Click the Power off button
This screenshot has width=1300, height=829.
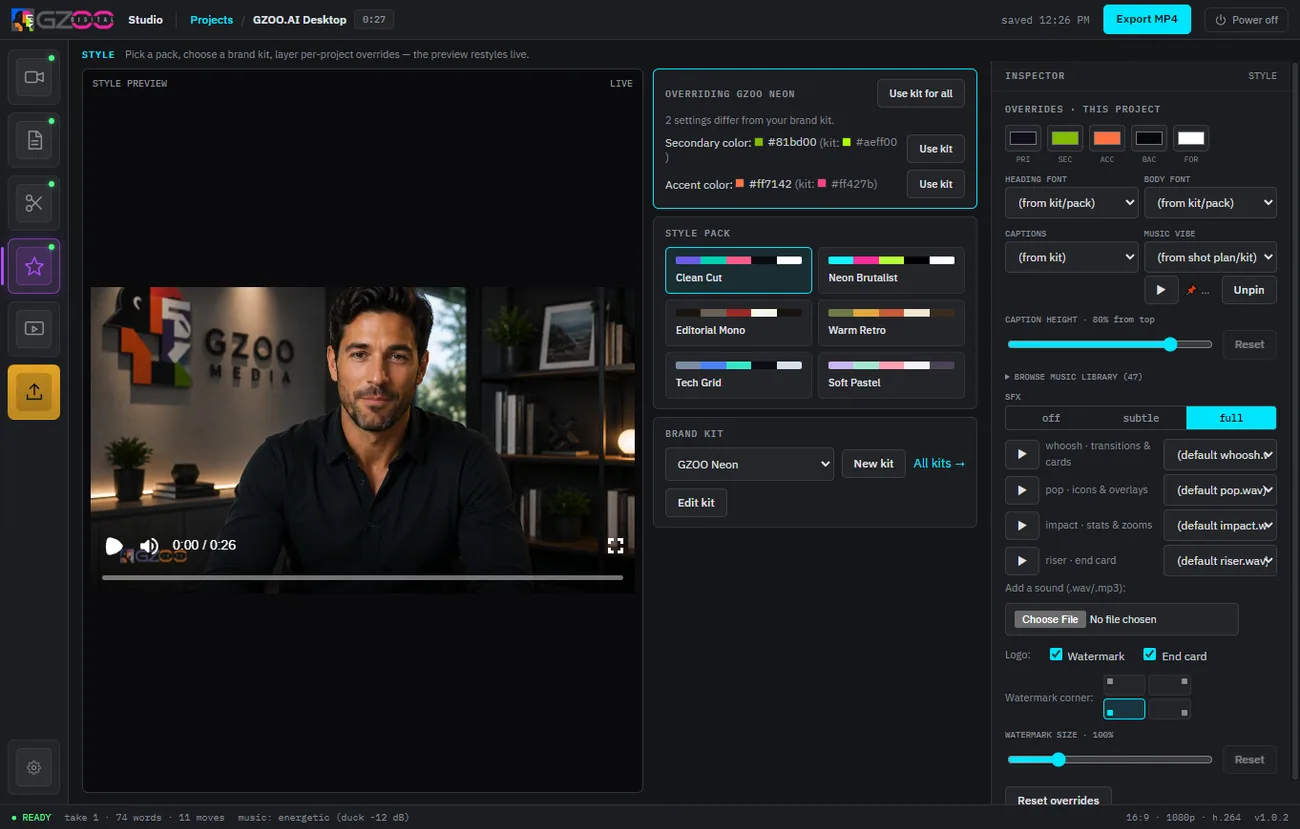1246,20
